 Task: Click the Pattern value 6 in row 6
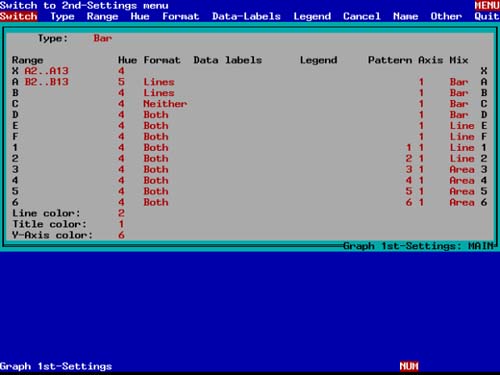409,202
